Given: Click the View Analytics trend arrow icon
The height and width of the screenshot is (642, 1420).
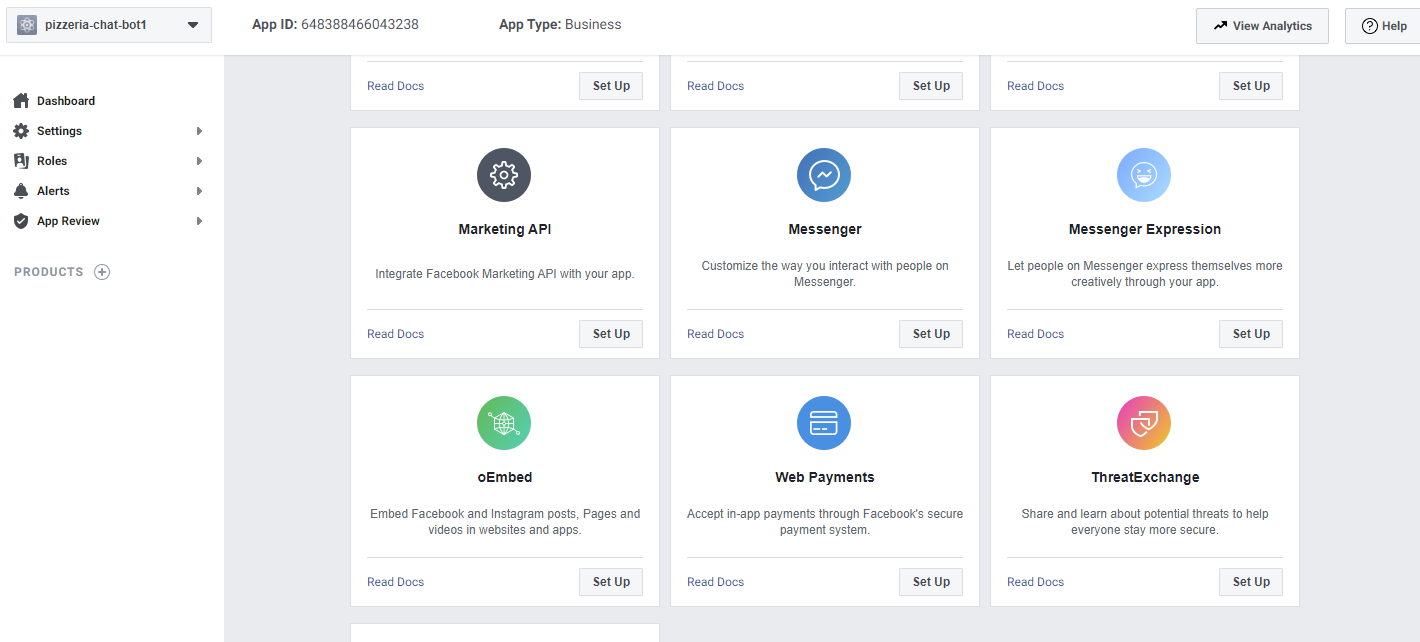Looking at the screenshot, I should (1220, 26).
